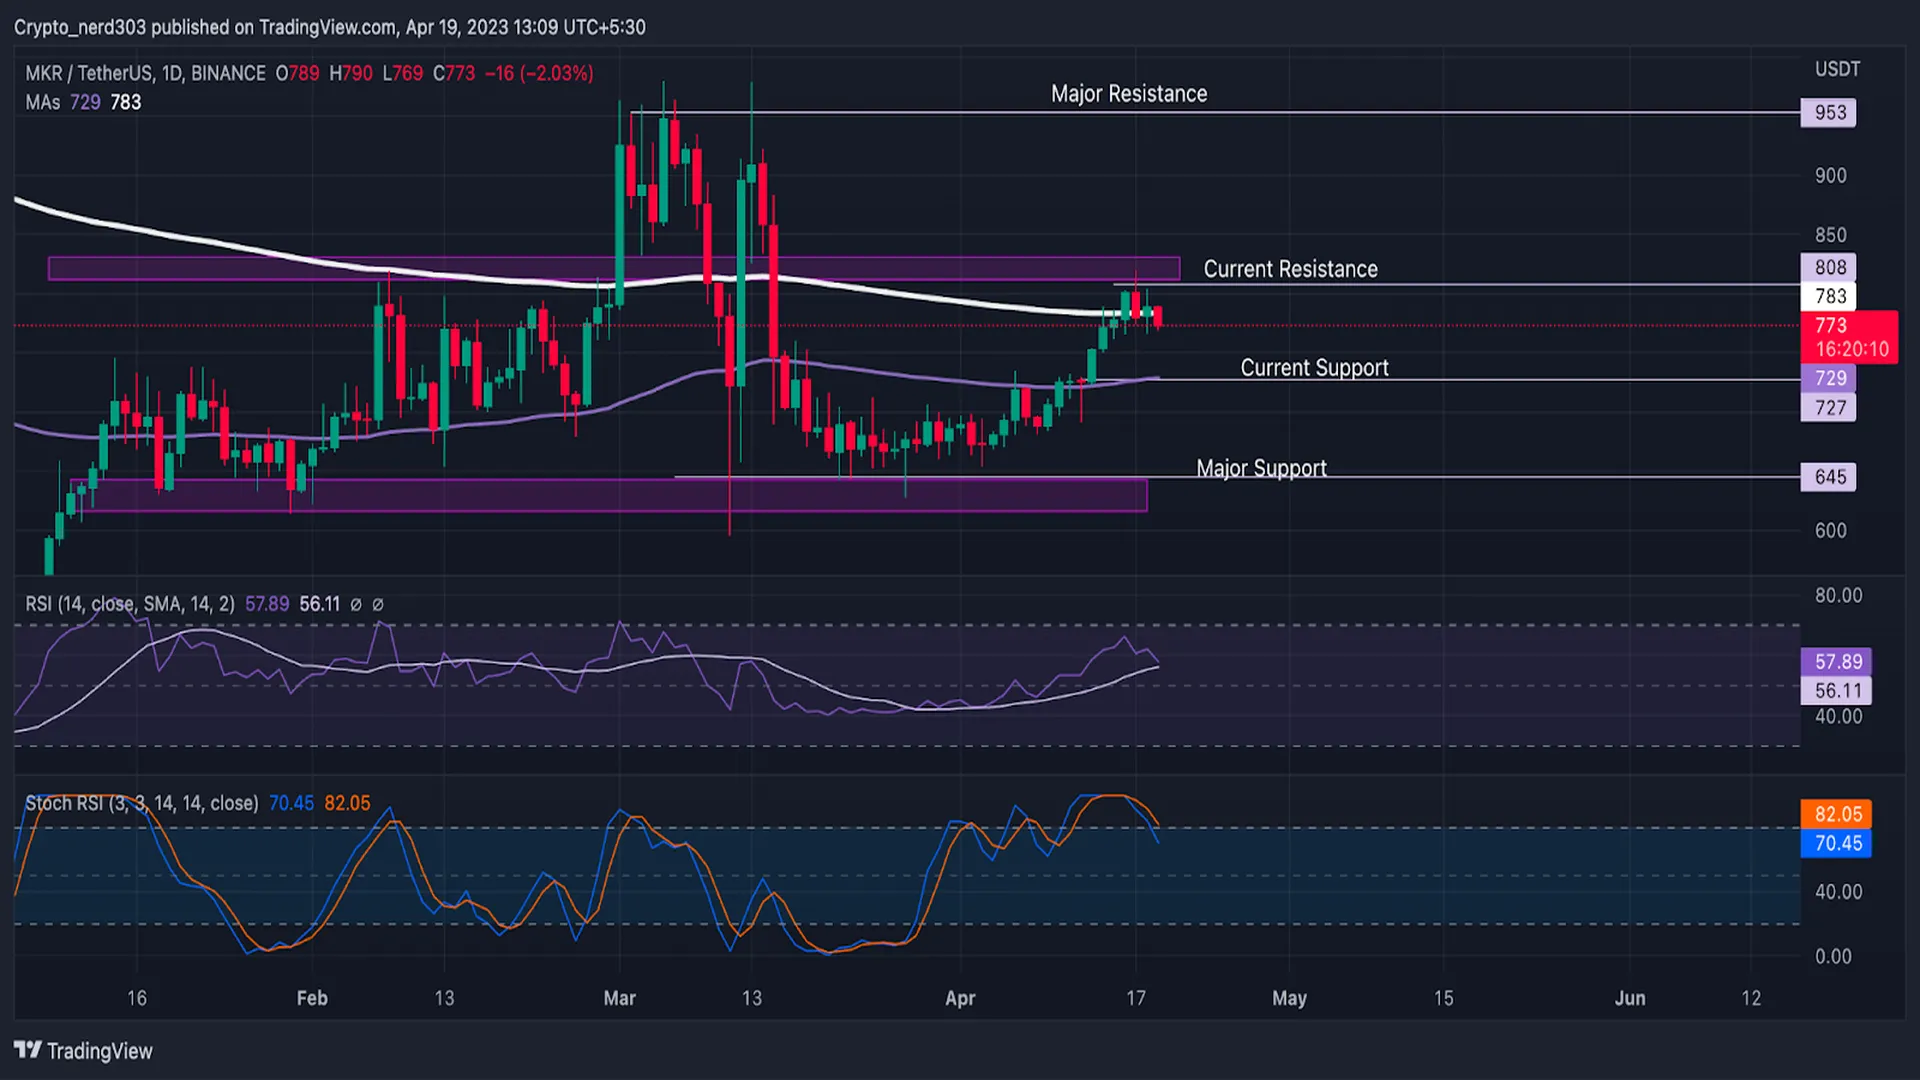Select the Current Support text label
This screenshot has height=1080, width=1920.
(x=1314, y=368)
